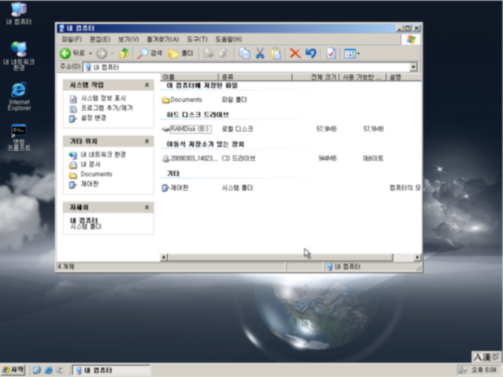Select the RAMDisk (B:) drive
Image resolution: width=503 pixels, height=377 pixels.
click(x=190, y=129)
